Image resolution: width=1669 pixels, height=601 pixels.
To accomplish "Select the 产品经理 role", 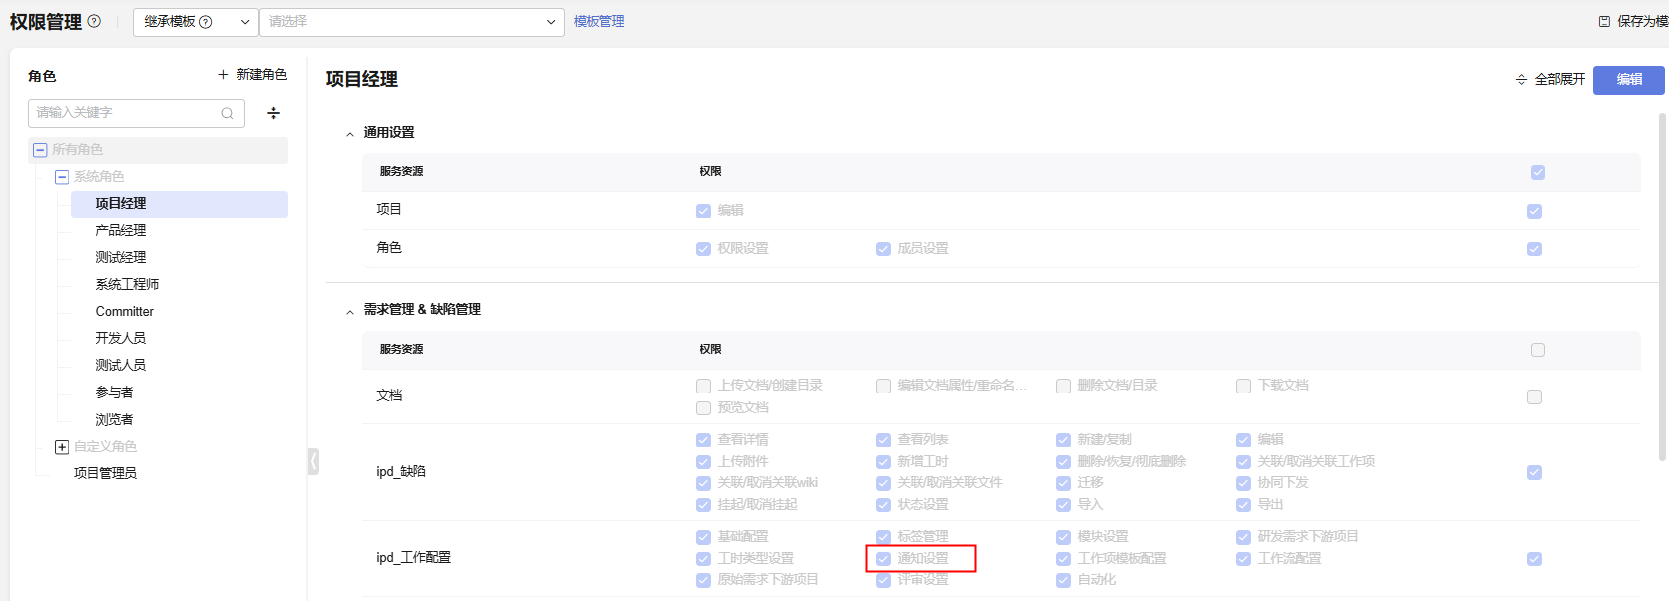I will [121, 231].
